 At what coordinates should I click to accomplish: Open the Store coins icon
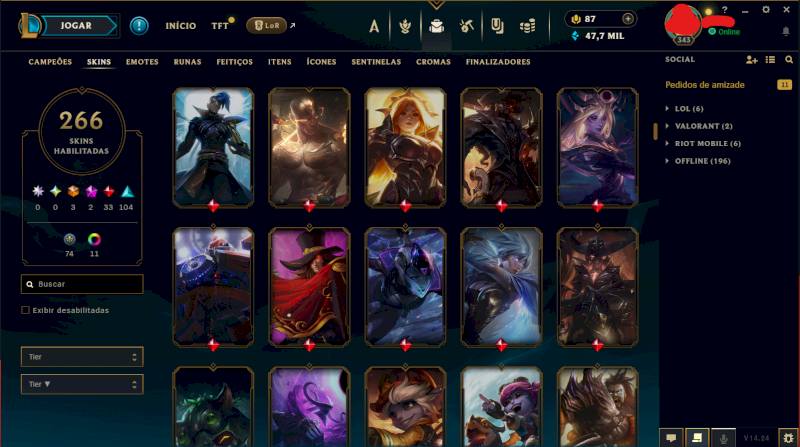(x=527, y=26)
